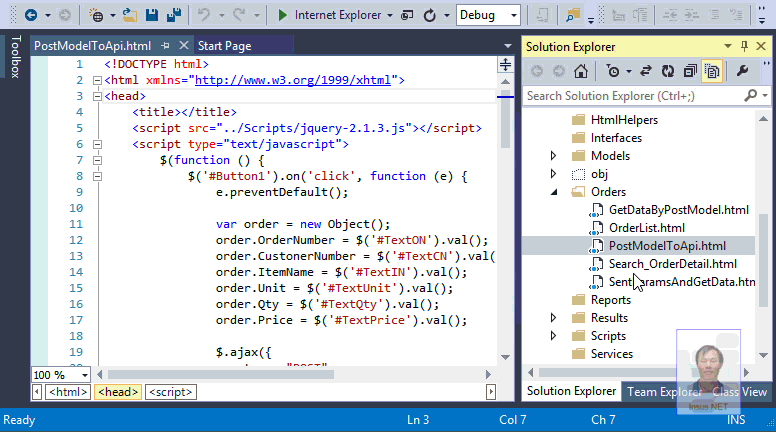Click the Refresh browser circular arrow icon
The image size is (776, 432).
(x=430, y=15)
